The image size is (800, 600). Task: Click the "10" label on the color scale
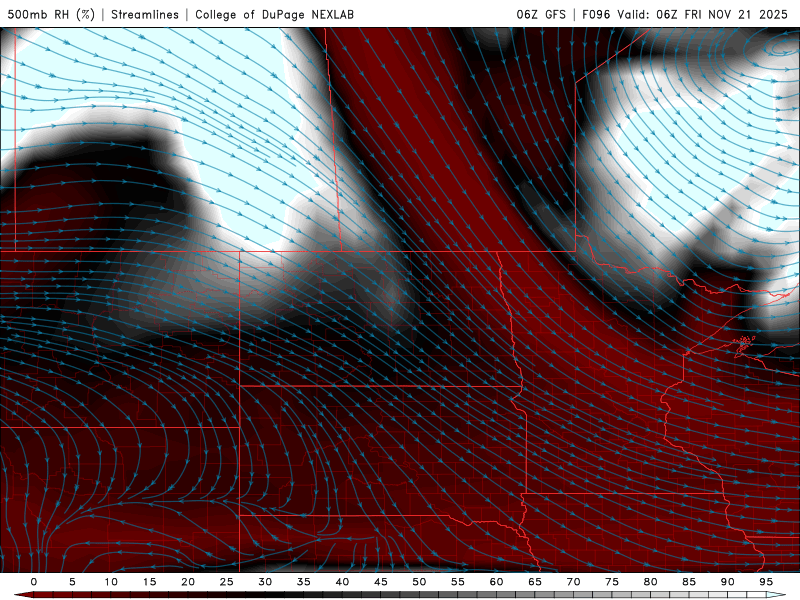tap(111, 582)
